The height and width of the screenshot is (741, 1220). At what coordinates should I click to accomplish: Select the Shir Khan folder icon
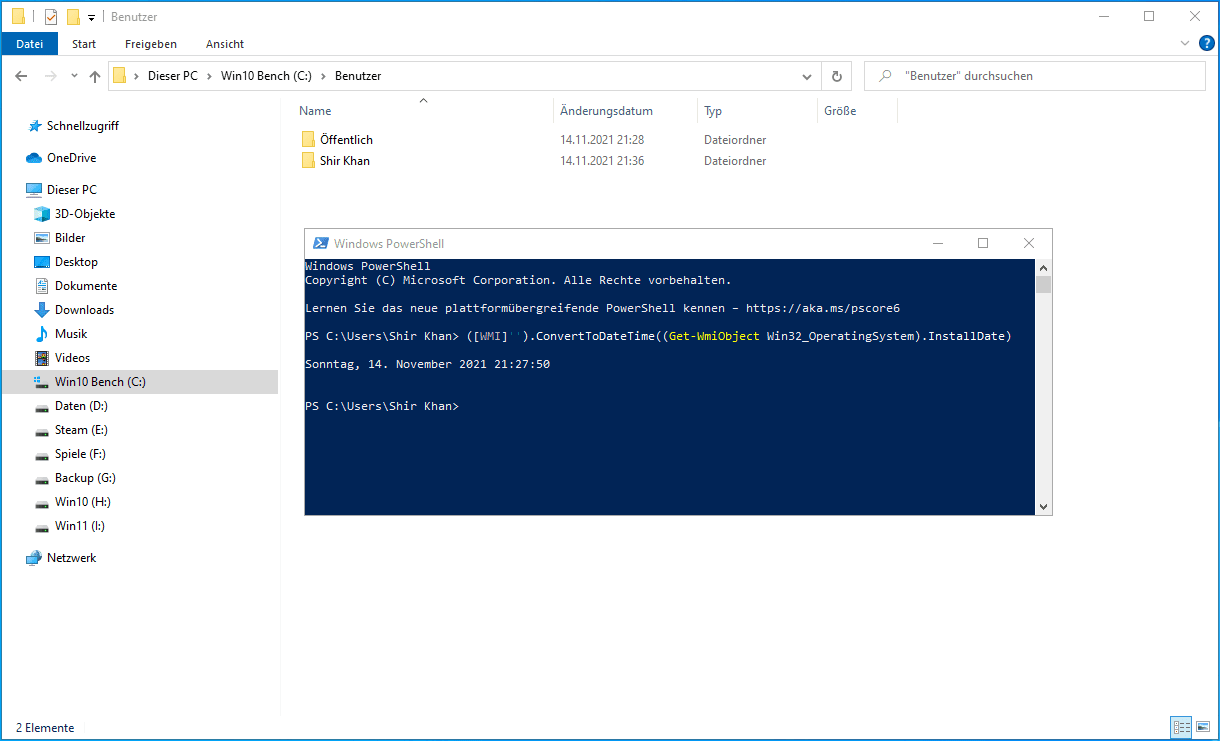308,161
